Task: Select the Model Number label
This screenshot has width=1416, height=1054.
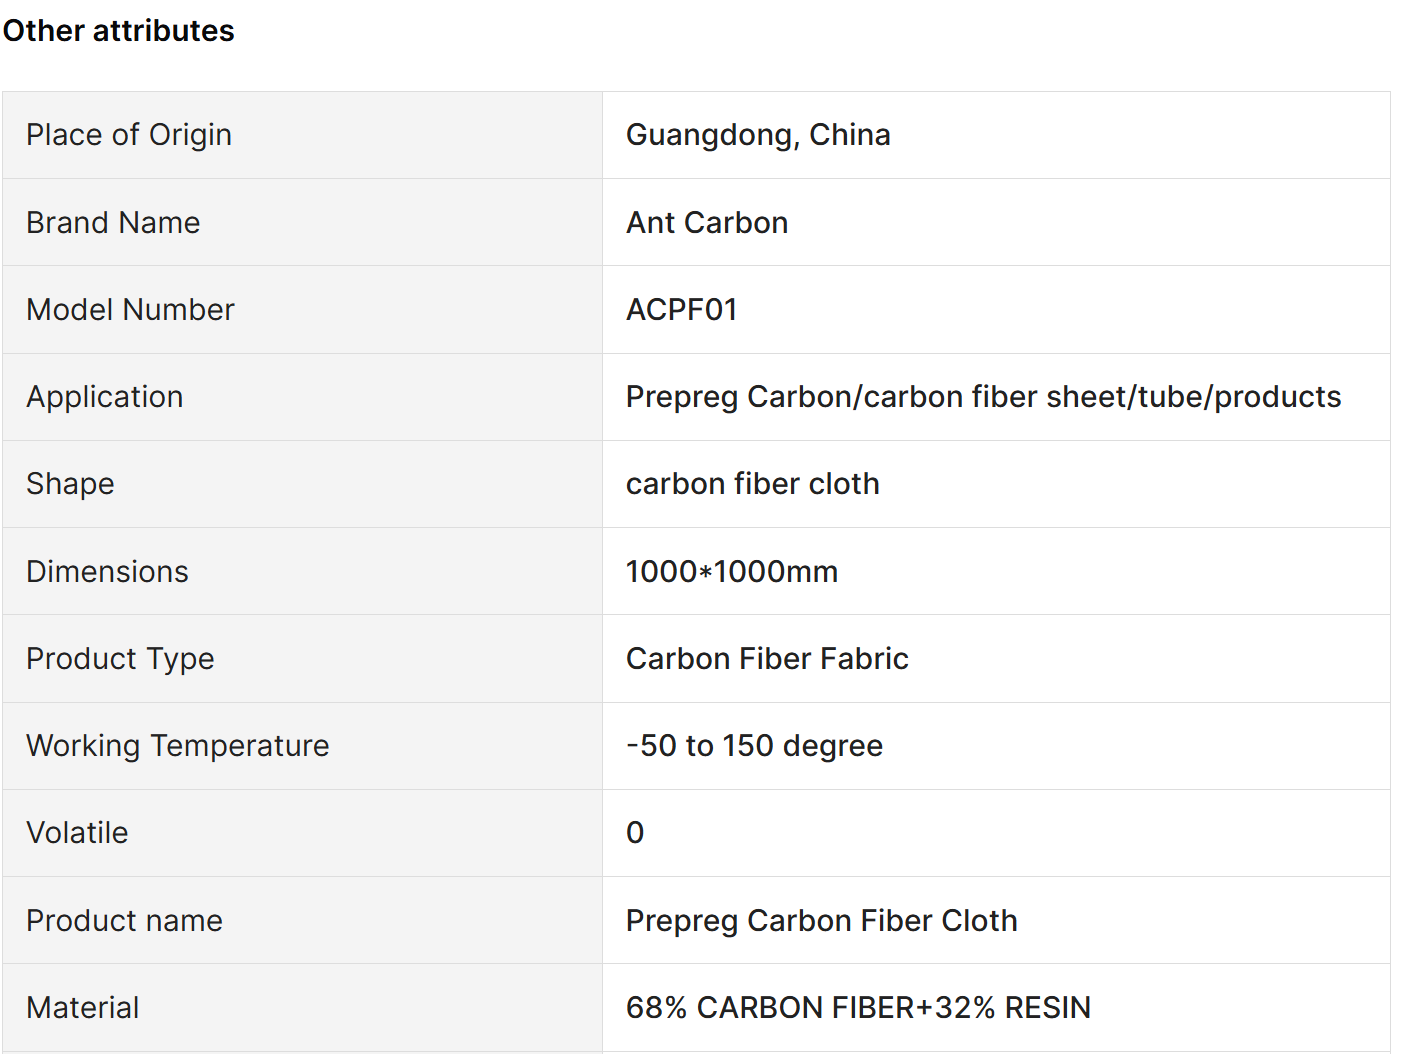Action: point(130,310)
